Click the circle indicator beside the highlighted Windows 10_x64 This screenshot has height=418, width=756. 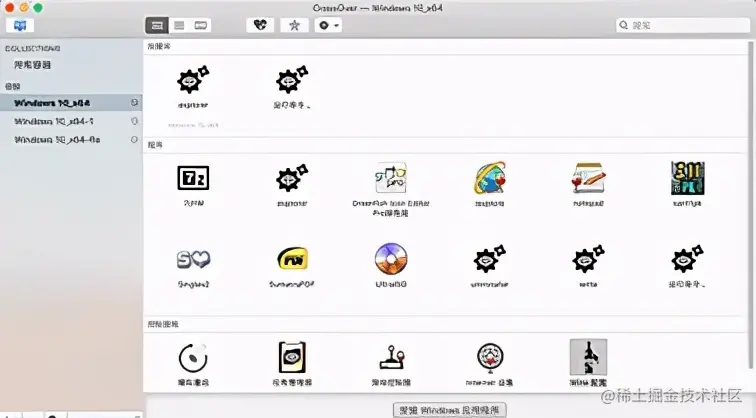pyautogui.click(x=134, y=103)
